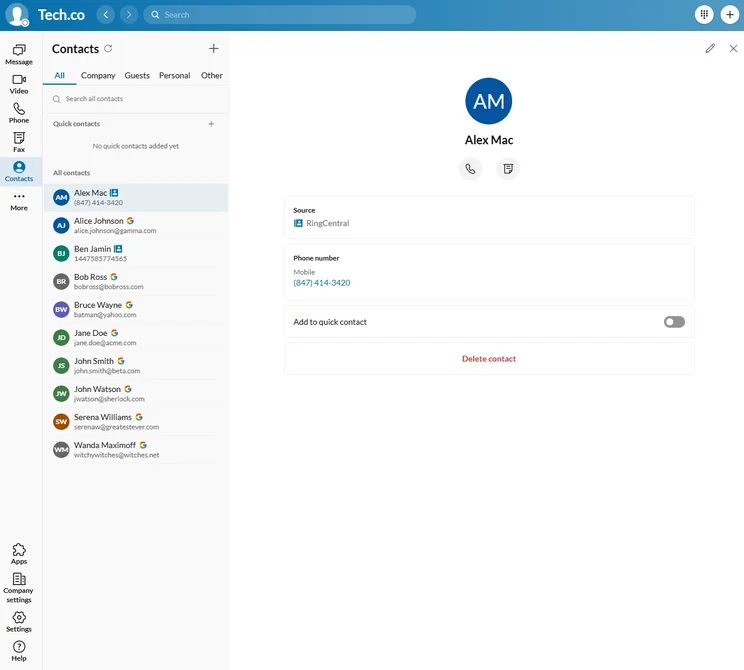Screen dimensions: 744x670
Task: Switch to the Guests tab
Action: coord(137,75)
